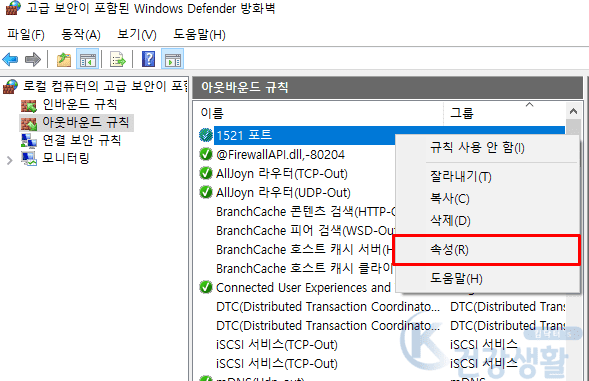
Task: Click the firewall icon in the window title
Action: [x=13, y=8]
